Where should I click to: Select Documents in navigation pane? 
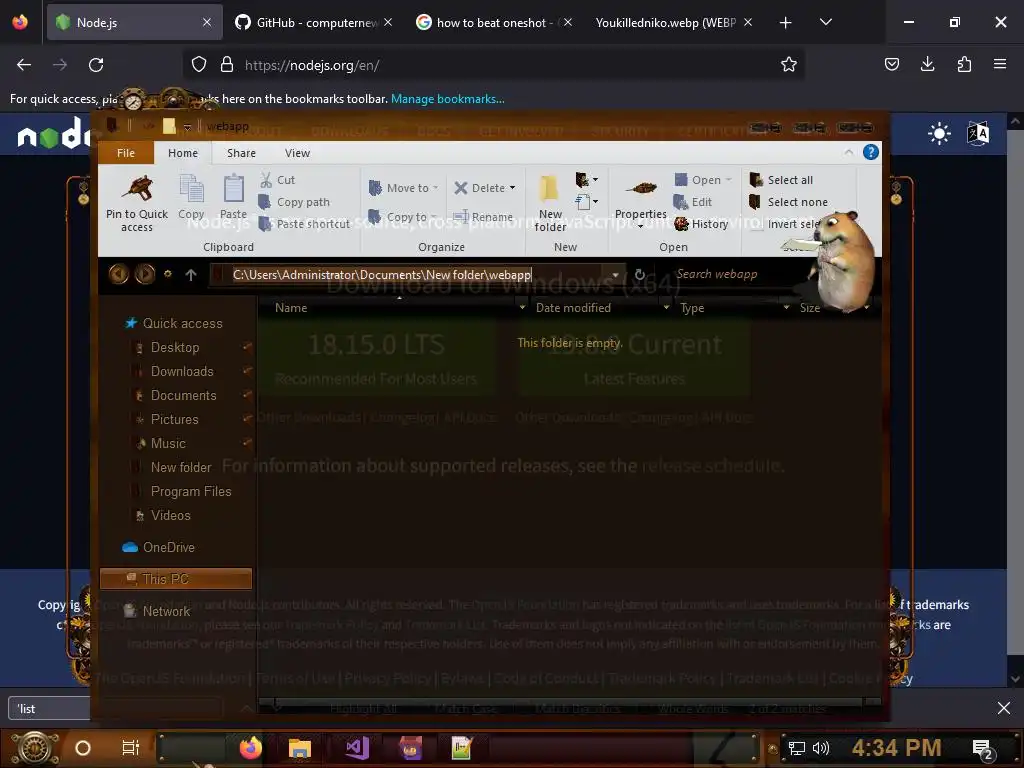point(183,395)
